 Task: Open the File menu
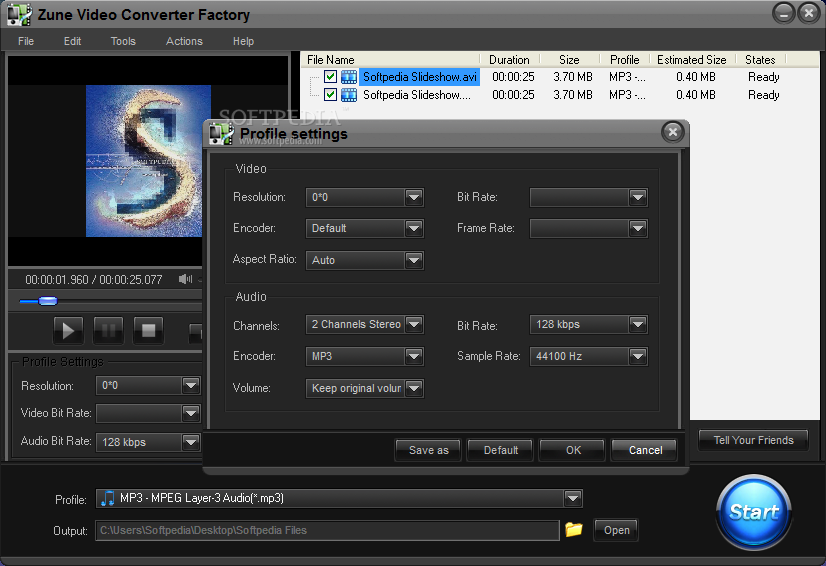pos(26,41)
